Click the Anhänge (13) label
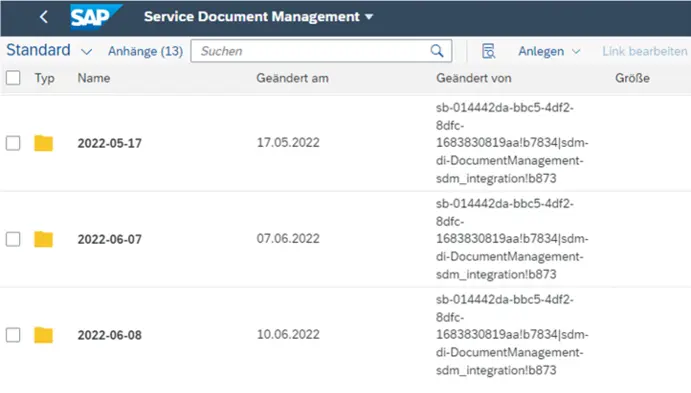 [x=145, y=52]
